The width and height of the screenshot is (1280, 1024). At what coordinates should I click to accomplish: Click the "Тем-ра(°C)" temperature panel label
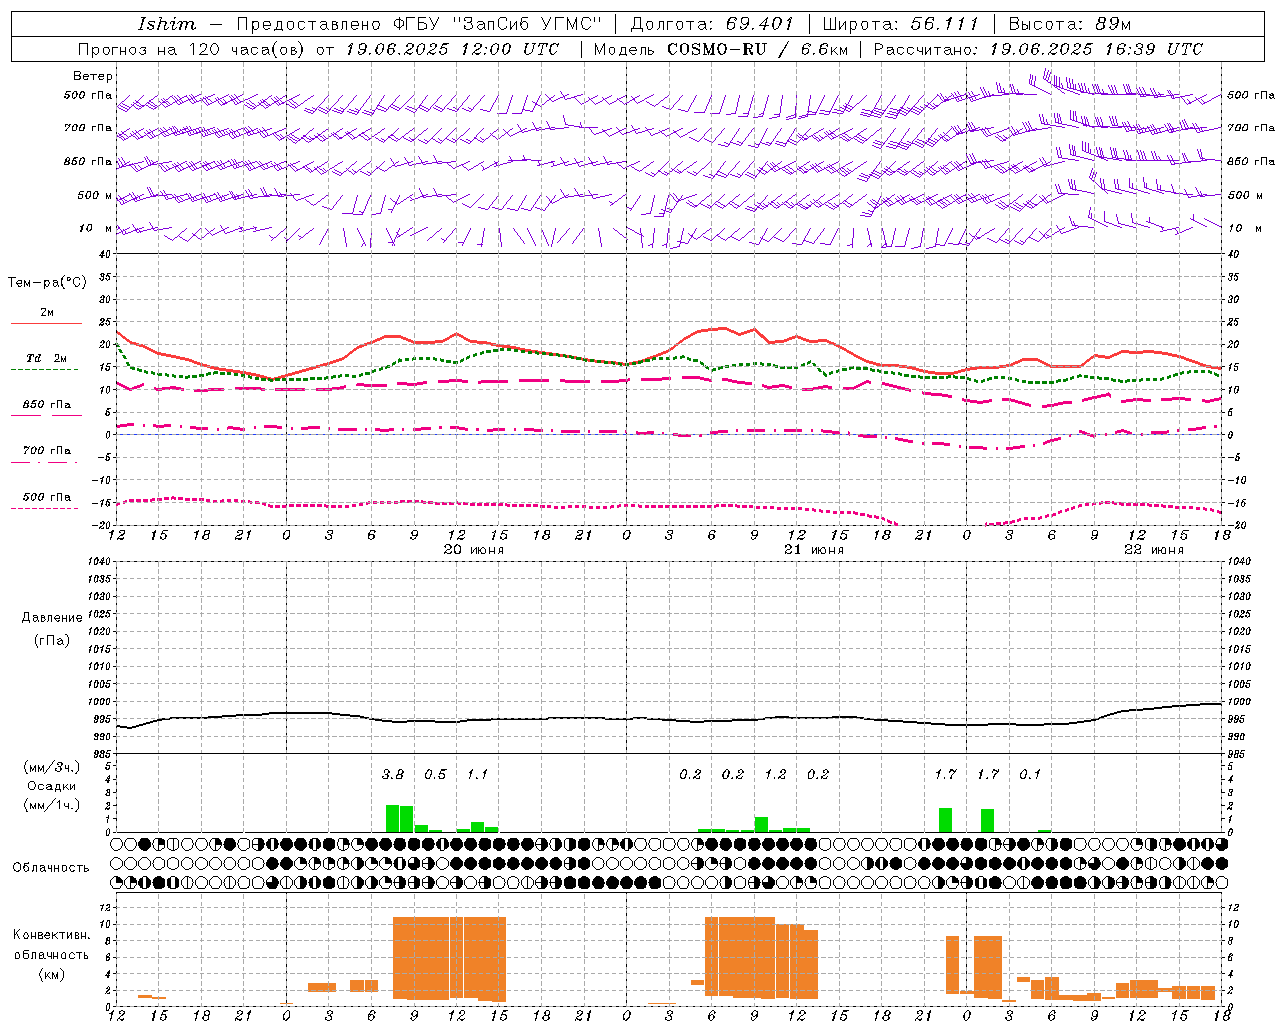(x=47, y=283)
